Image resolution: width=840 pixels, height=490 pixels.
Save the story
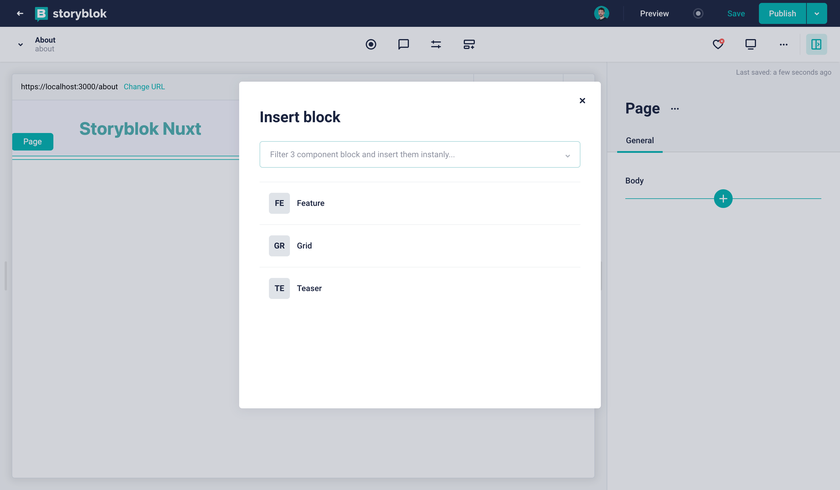pyautogui.click(x=736, y=13)
